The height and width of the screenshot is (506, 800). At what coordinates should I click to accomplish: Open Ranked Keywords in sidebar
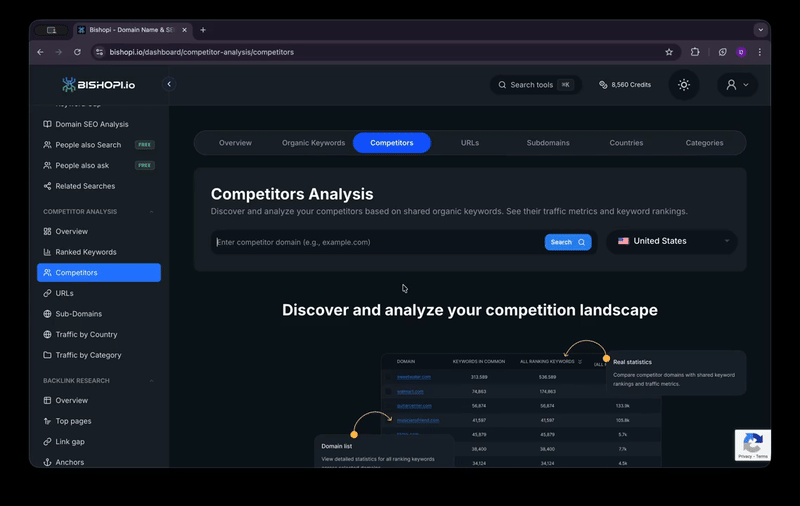pyautogui.click(x=86, y=252)
